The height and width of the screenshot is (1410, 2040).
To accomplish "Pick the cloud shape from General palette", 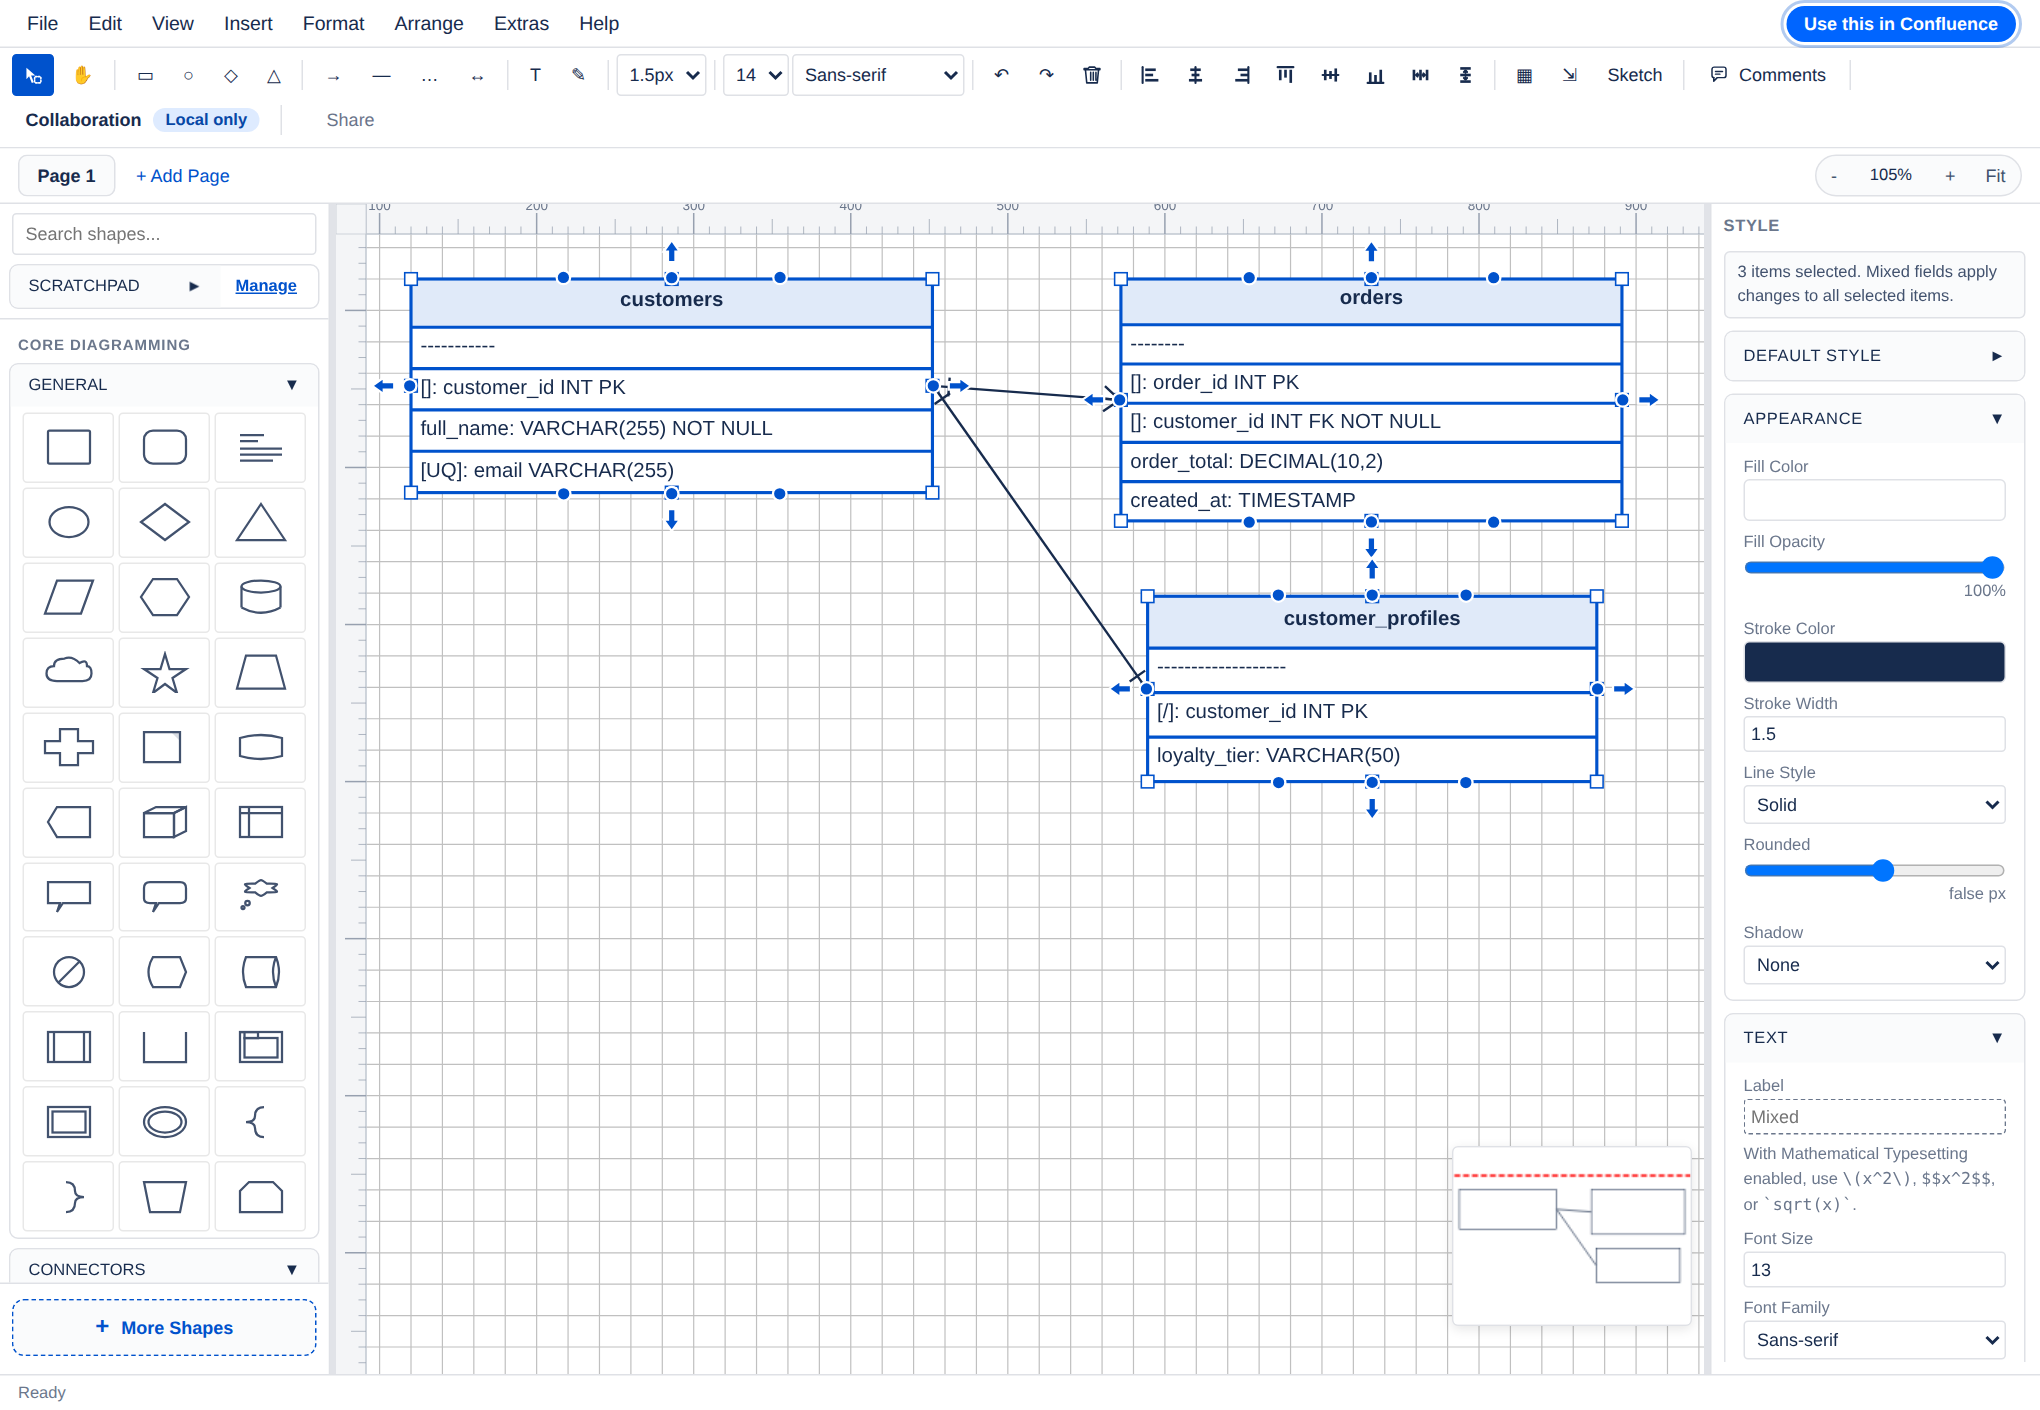I will [69, 672].
